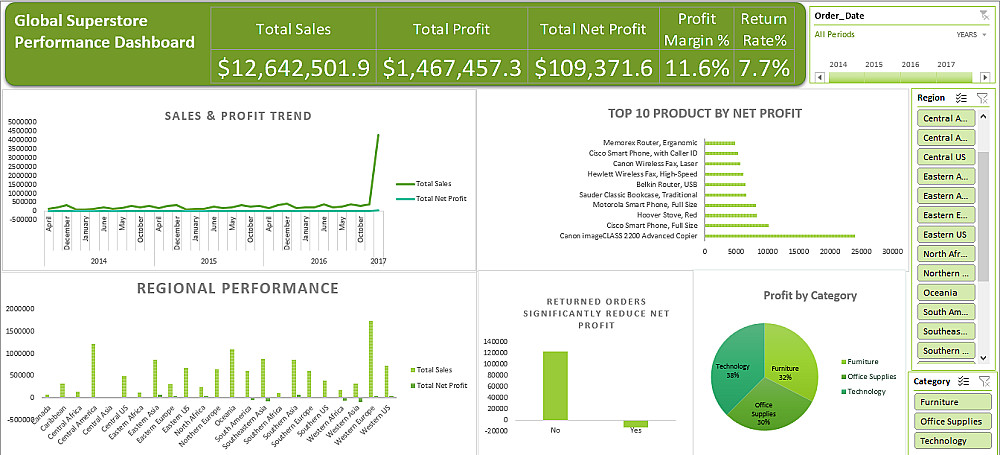
Task: Filter by Southeas... region slicer item
Action: click(x=946, y=331)
